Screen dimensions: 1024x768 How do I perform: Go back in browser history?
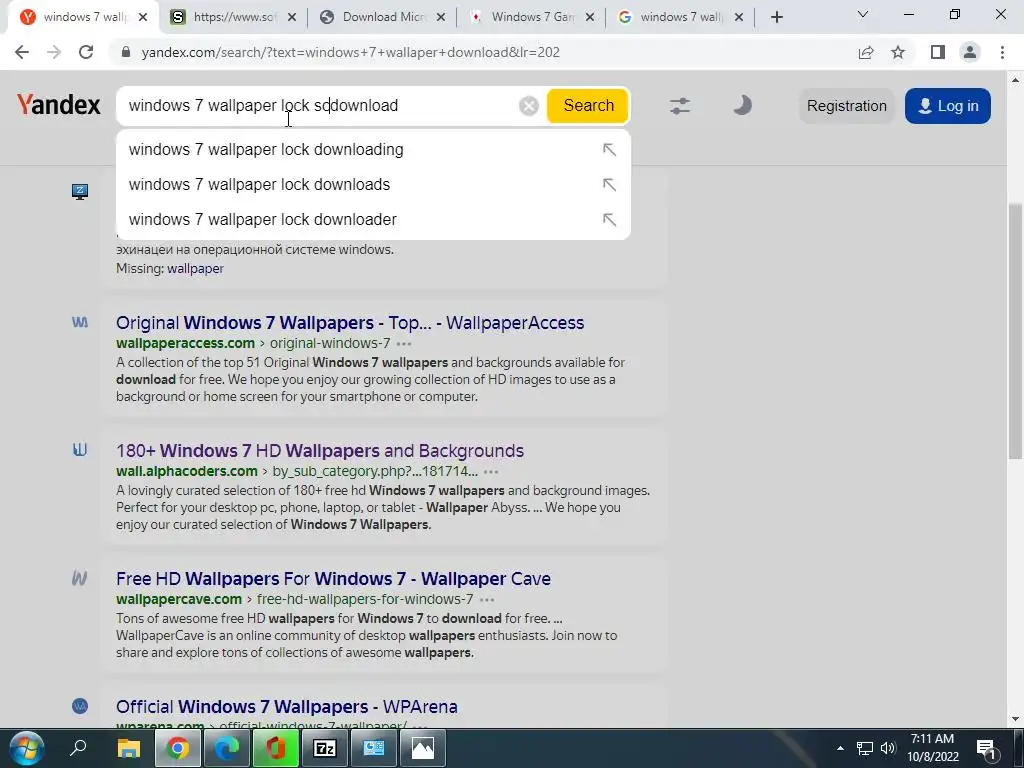(x=22, y=52)
